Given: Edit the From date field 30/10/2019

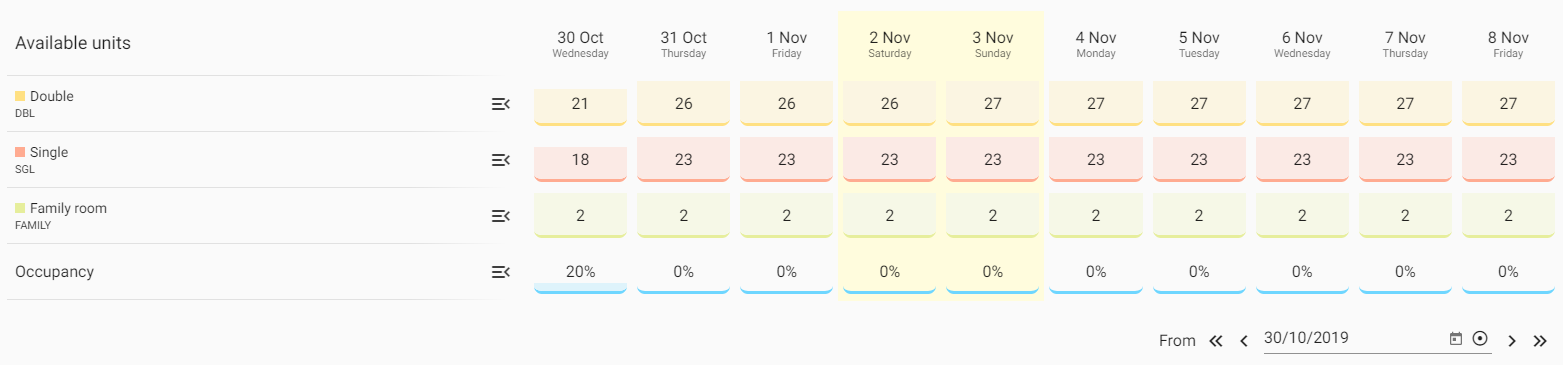Looking at the screenshot, I should [1353, 338].
